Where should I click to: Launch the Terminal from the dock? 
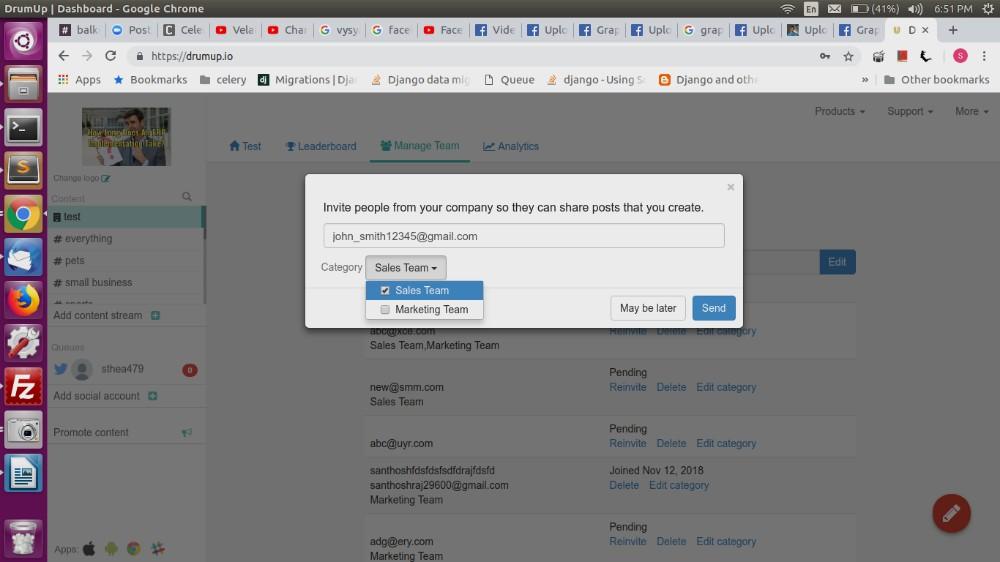click(x=23, y=128)
